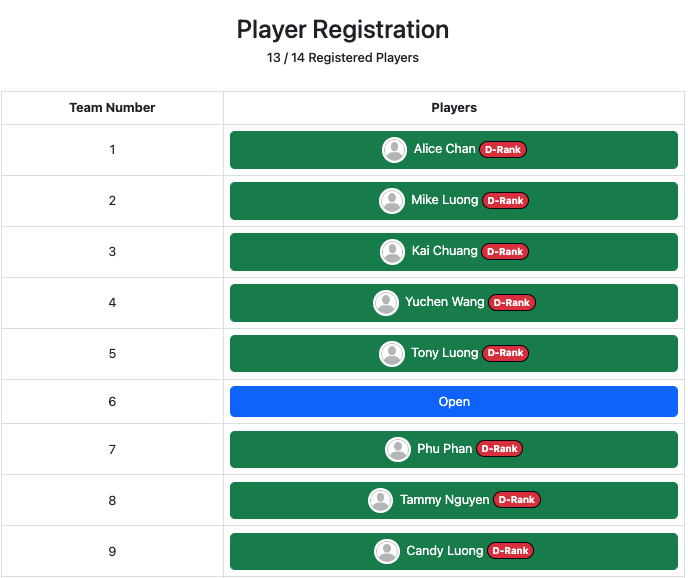
Task: Click Phu Phan's avatar icon
Action: point(398,450)
